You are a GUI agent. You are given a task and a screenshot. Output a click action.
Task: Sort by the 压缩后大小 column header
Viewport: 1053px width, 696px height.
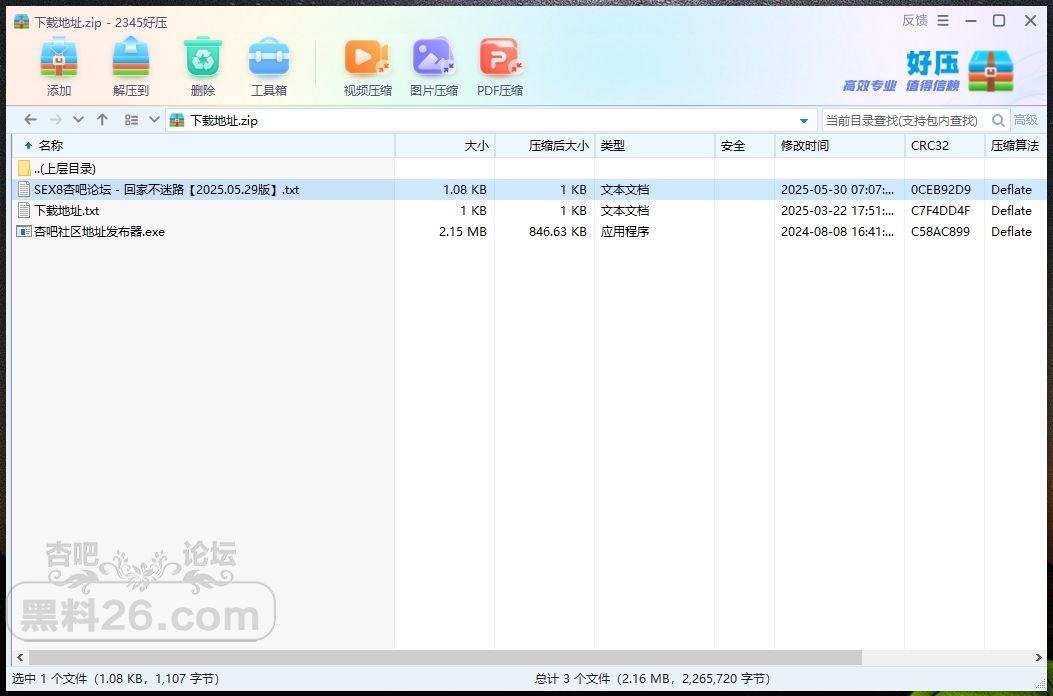tap(545, 146)
